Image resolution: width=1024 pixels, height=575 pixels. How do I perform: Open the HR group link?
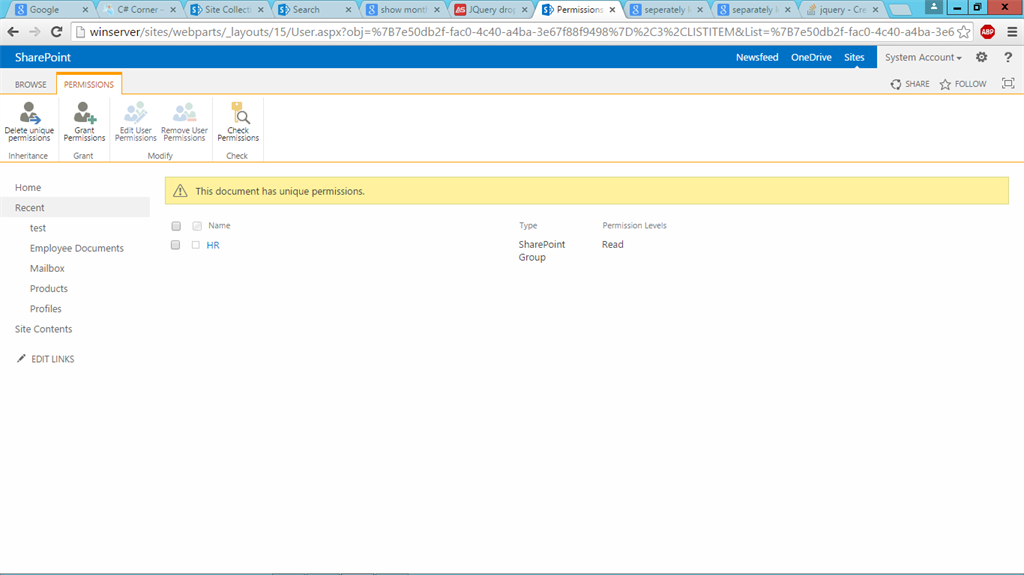tap(213, 245)
